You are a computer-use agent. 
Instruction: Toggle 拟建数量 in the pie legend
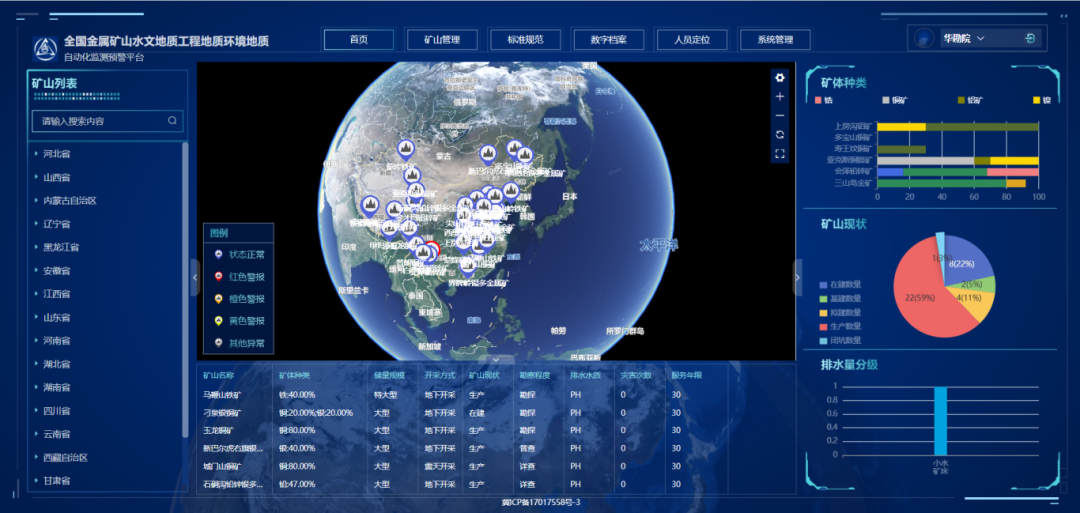[840, 312]
